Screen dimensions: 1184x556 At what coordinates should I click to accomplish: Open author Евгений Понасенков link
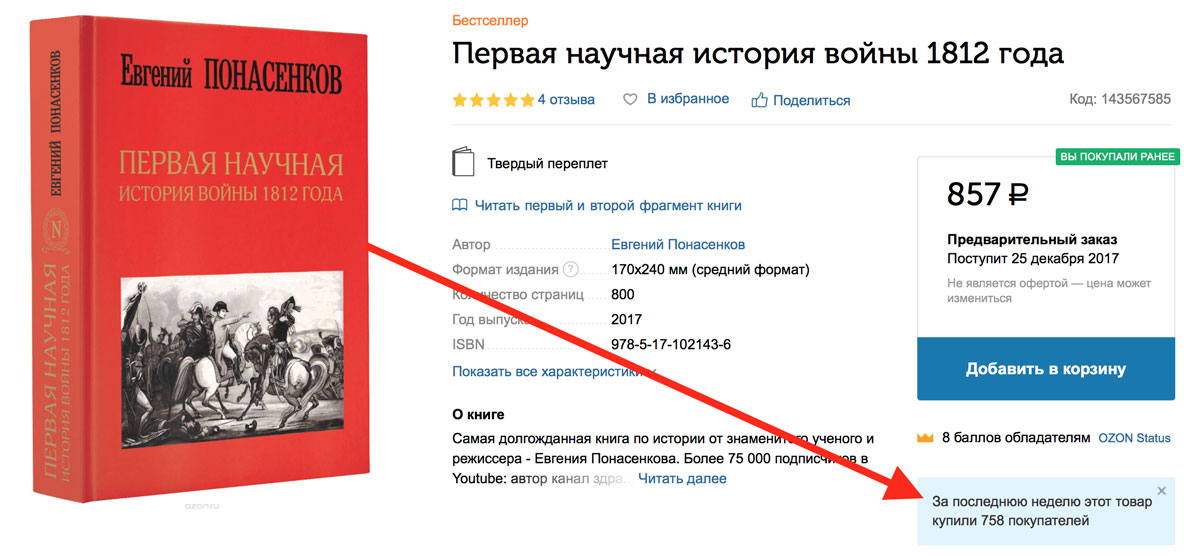click(x=678, y=245)
